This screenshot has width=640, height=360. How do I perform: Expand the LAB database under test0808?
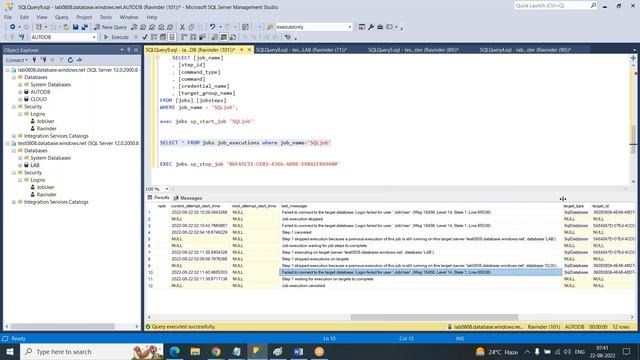20,165
